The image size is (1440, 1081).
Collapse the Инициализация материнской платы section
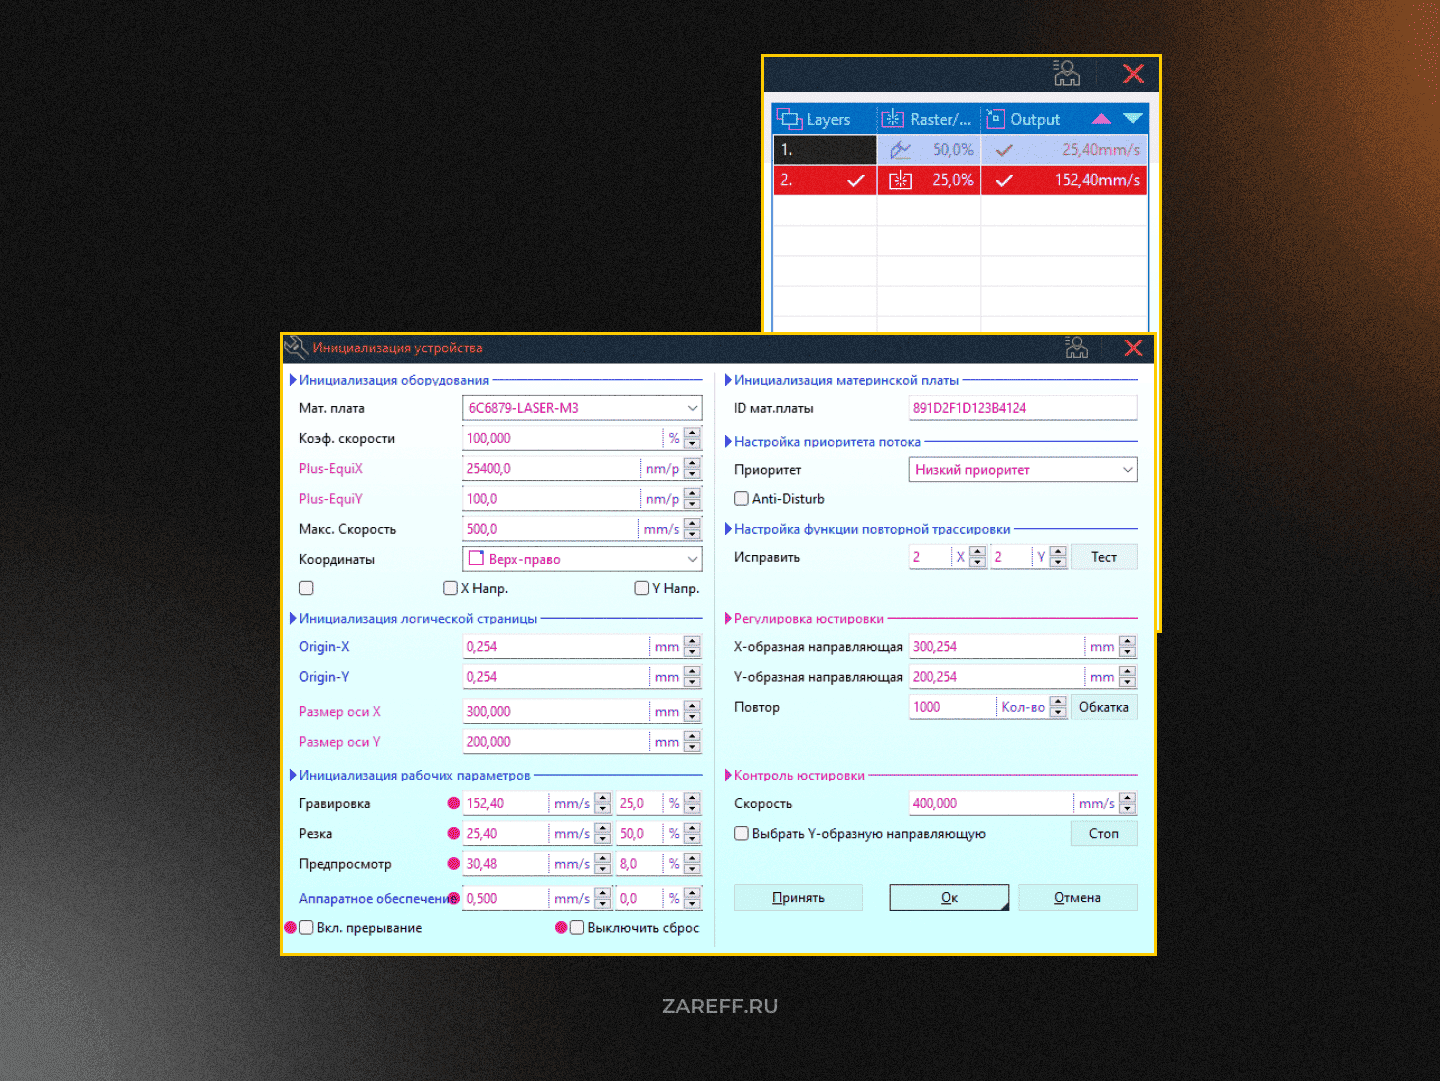point(728,380)
